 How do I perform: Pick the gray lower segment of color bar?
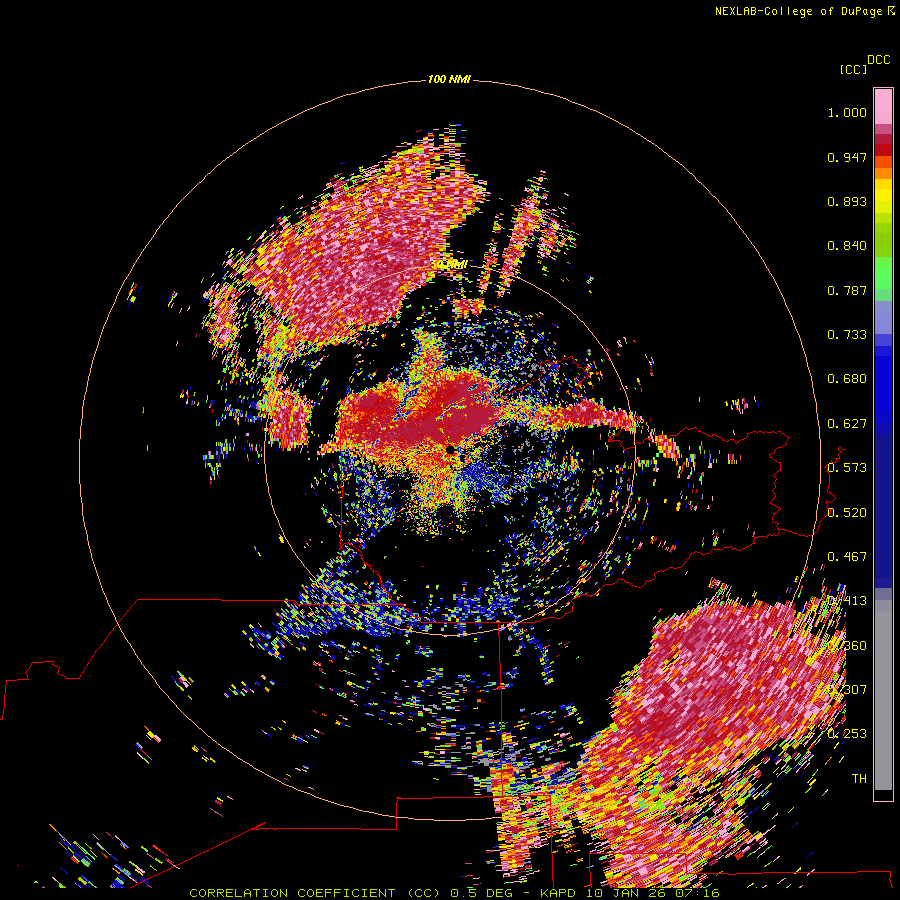coord(883,695)
